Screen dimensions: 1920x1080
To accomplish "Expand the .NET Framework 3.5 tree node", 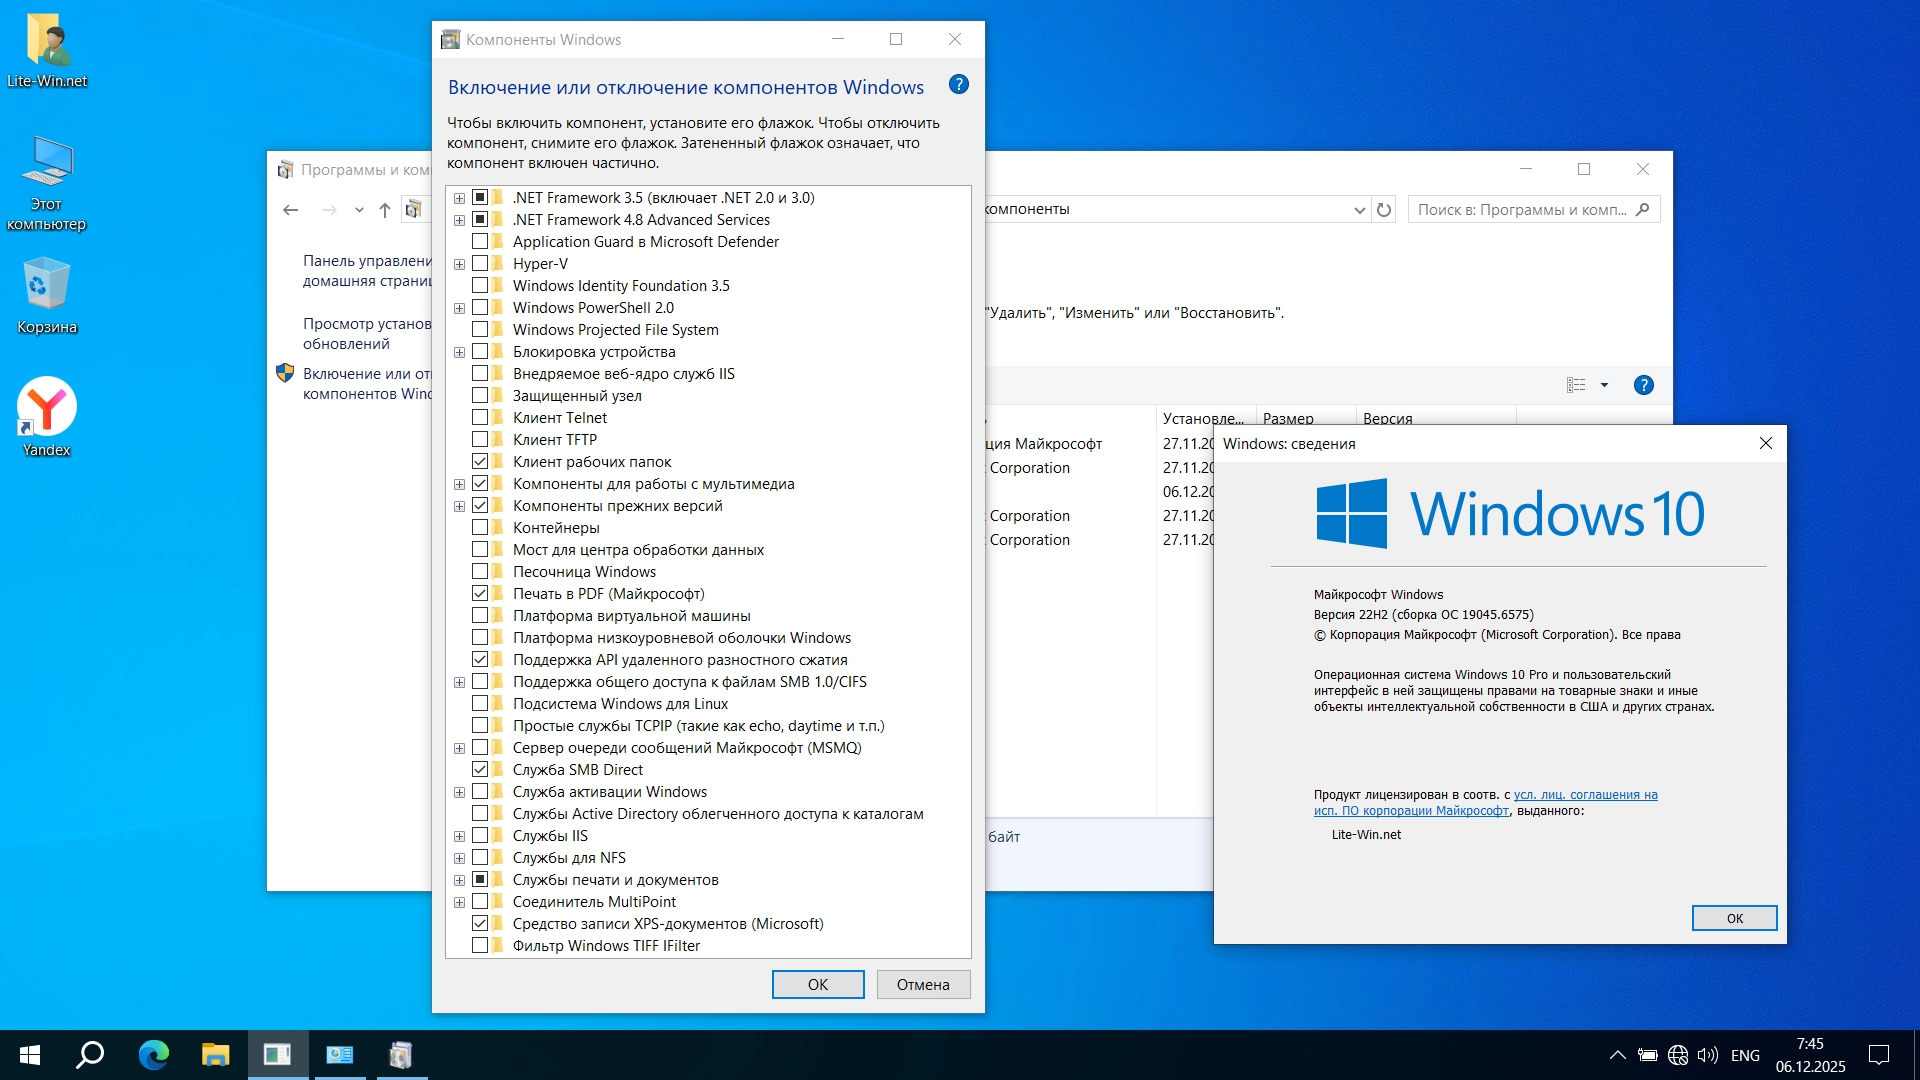I will [459, 198].
